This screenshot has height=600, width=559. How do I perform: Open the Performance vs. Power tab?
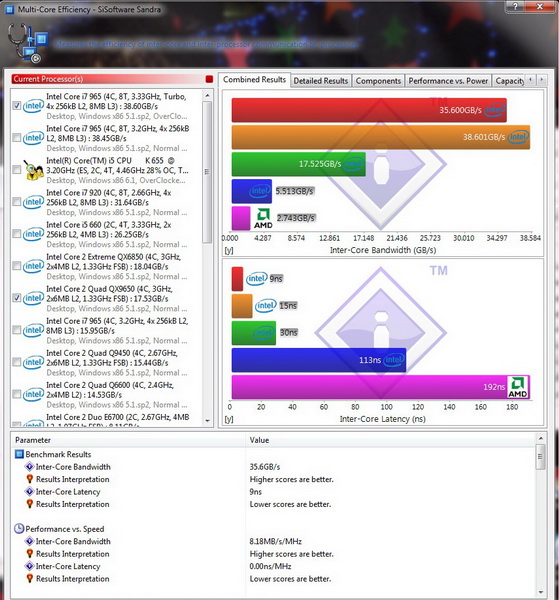(x=448, y=81)
